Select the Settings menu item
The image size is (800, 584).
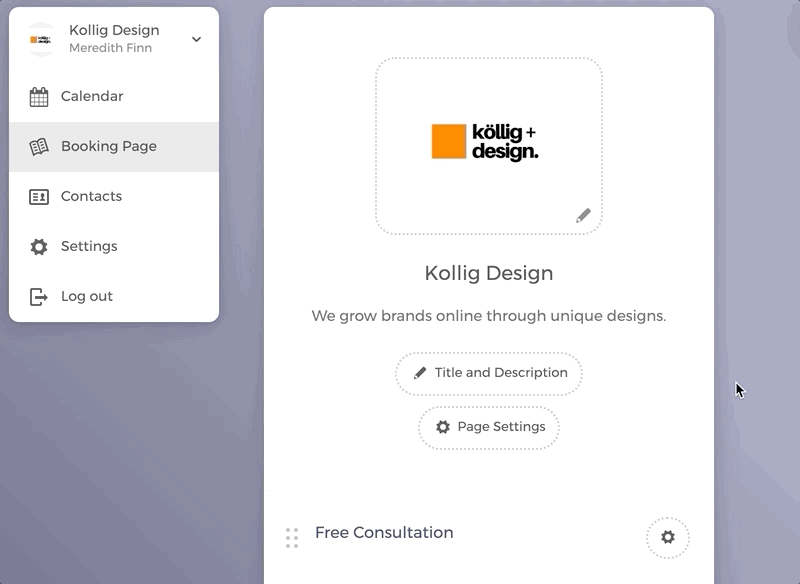[x=114, y=246]
